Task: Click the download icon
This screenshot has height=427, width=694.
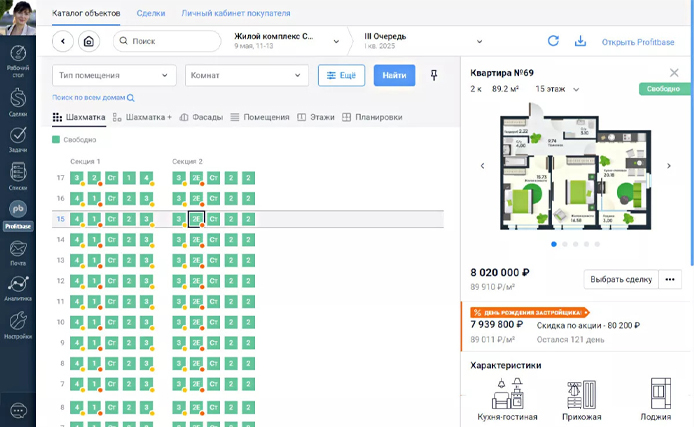Action: (581, 41)
